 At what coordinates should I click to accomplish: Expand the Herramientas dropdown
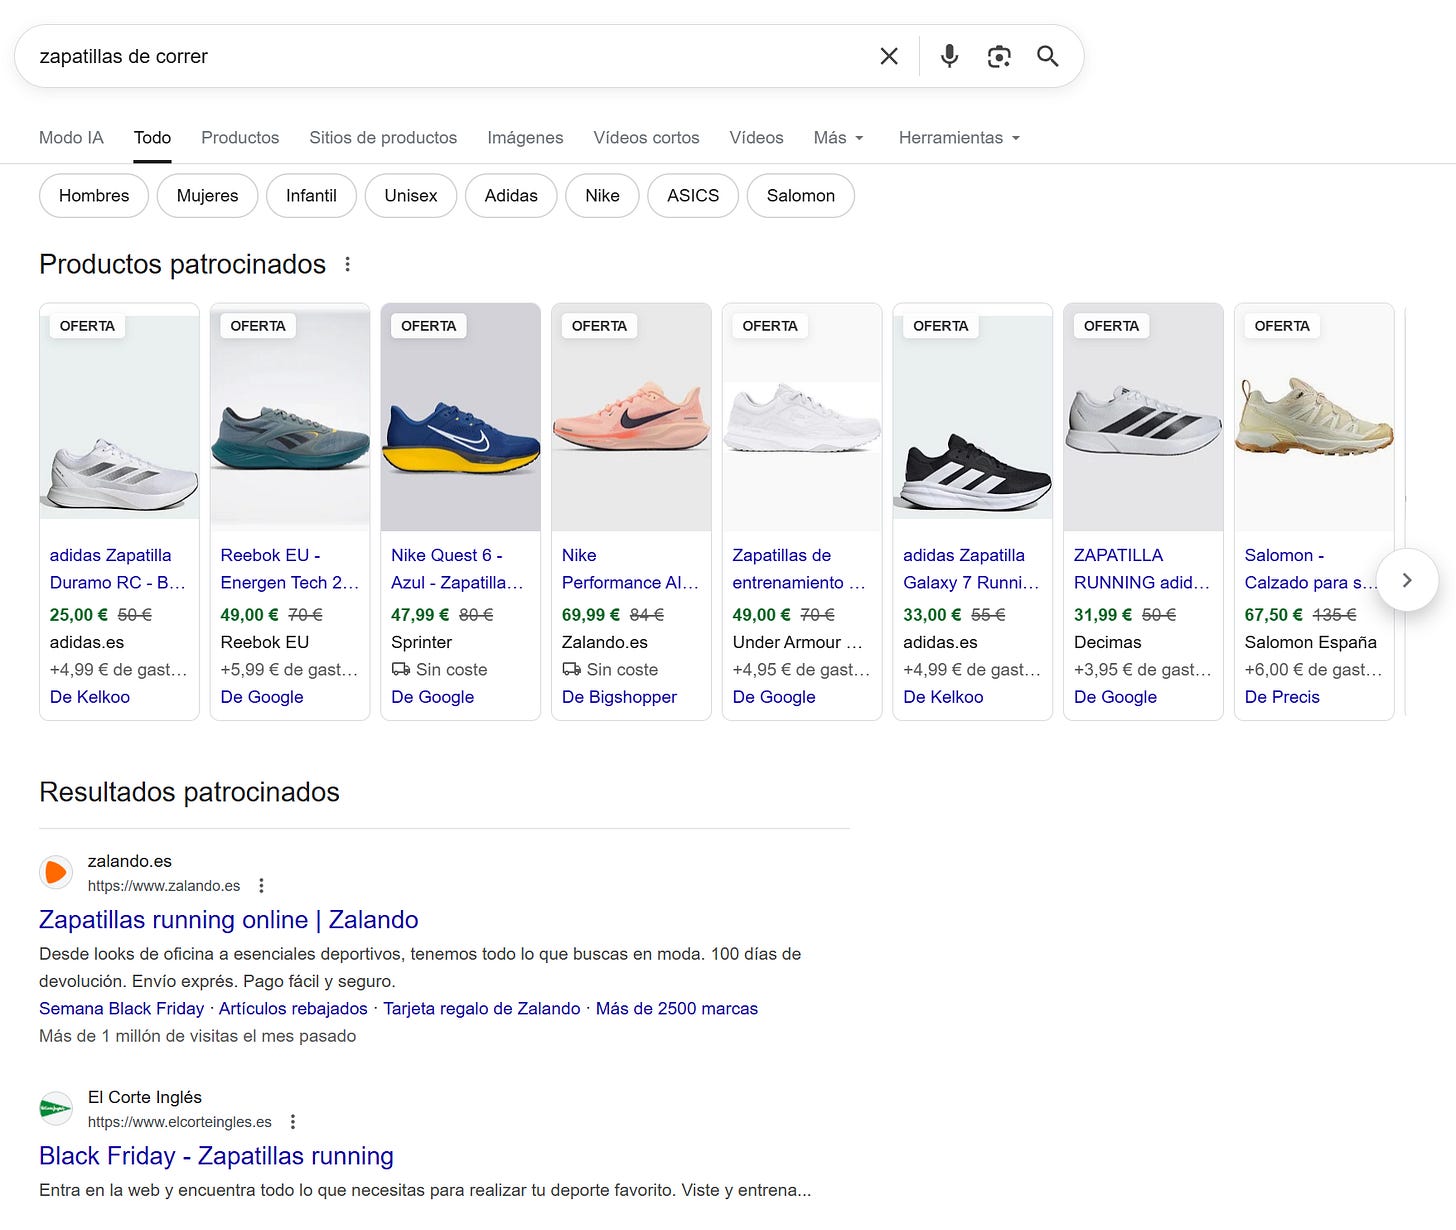(x=959, y=138)
